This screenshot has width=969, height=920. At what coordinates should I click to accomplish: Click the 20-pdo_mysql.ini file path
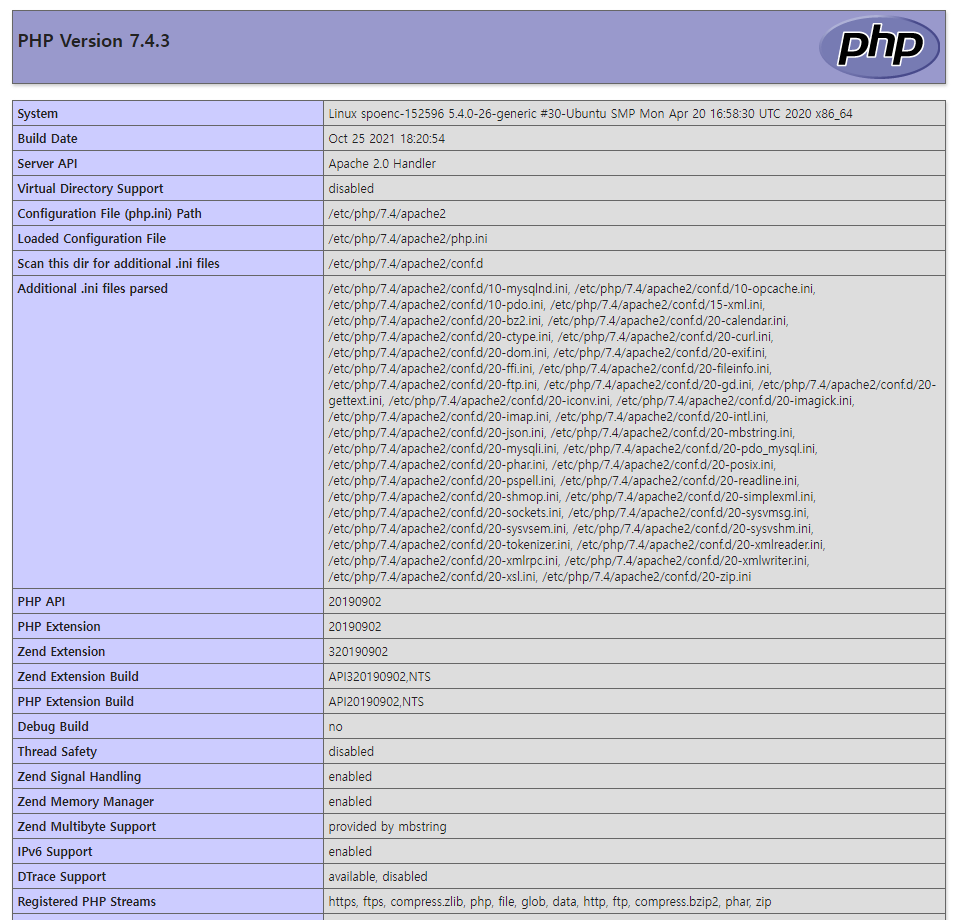point(690,449)
